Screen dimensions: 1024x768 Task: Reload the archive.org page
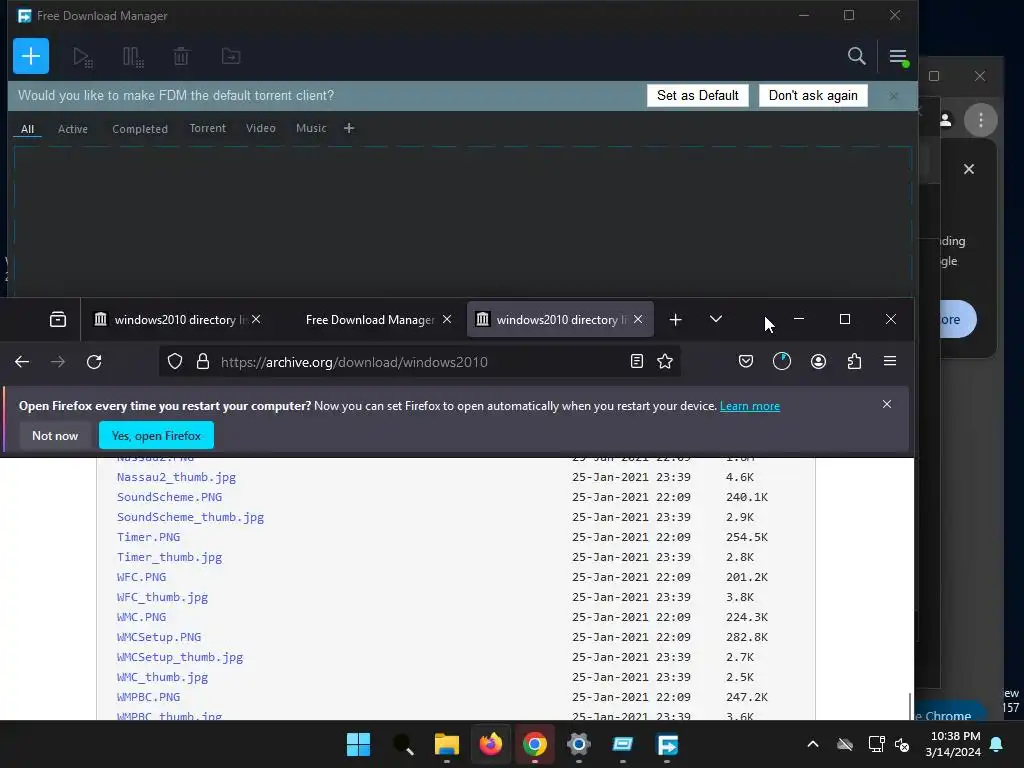point(94,362)
